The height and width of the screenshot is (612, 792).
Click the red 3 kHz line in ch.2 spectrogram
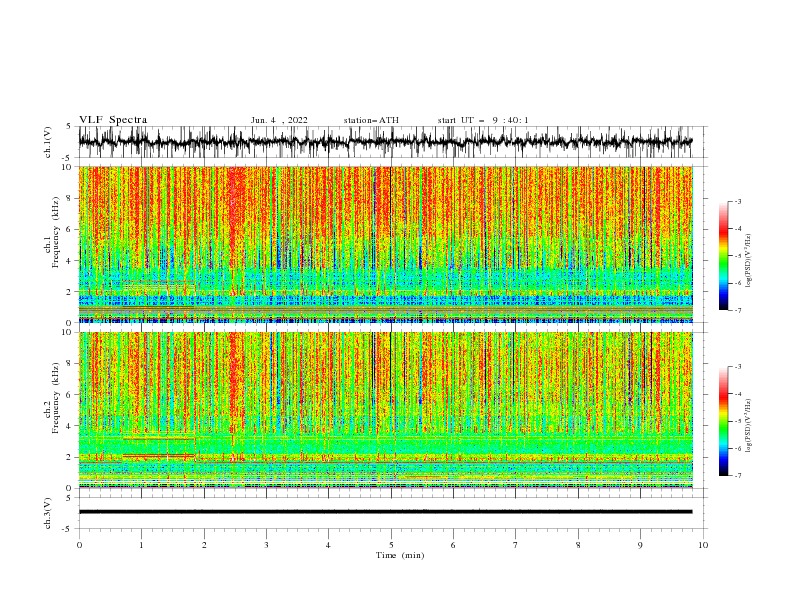pos(159,438)
